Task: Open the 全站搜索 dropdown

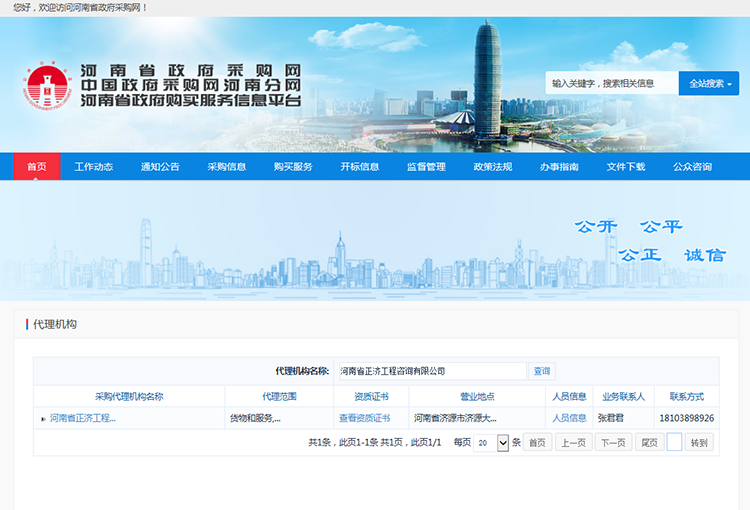Action: tap(712, 84)
